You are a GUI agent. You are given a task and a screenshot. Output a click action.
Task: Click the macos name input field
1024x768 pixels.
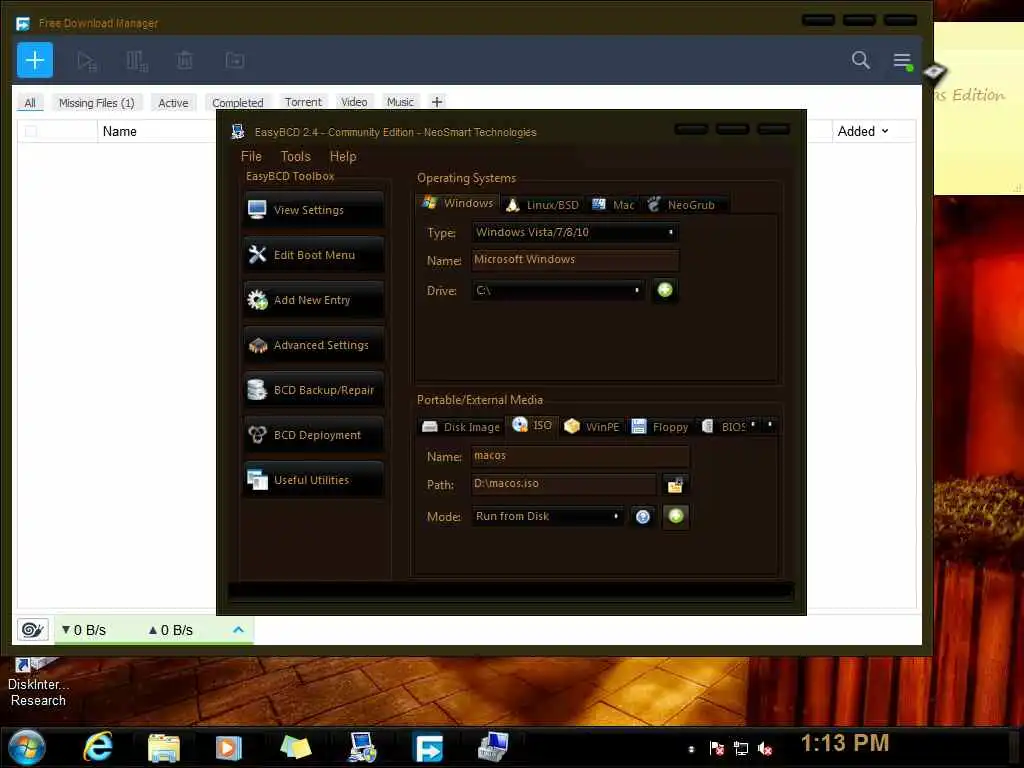tap(580, 456)
